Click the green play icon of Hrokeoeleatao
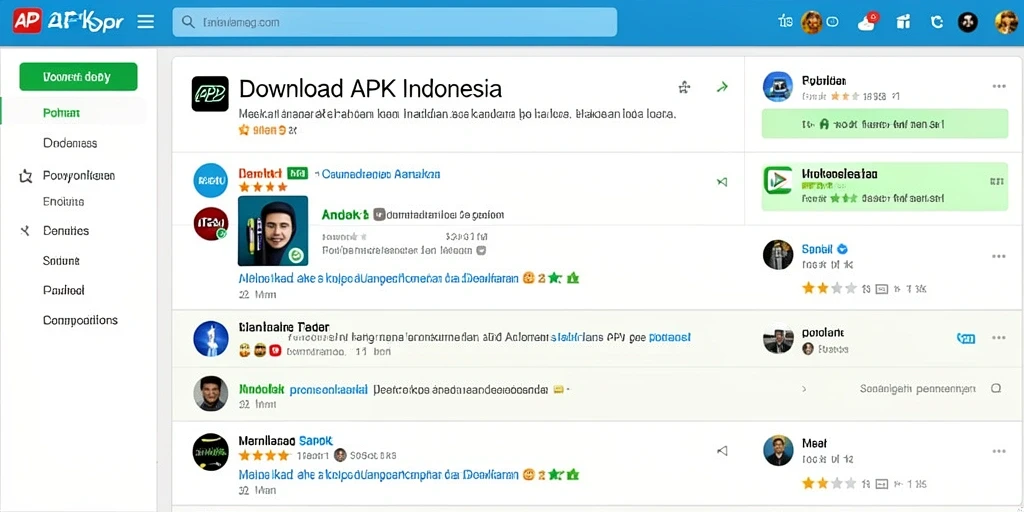 pyautogui.click(x=778, y=180)
